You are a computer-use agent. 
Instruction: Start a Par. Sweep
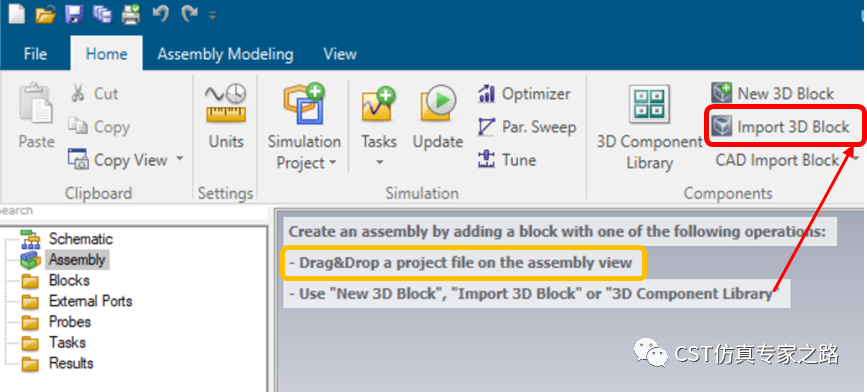coord(527,127)
